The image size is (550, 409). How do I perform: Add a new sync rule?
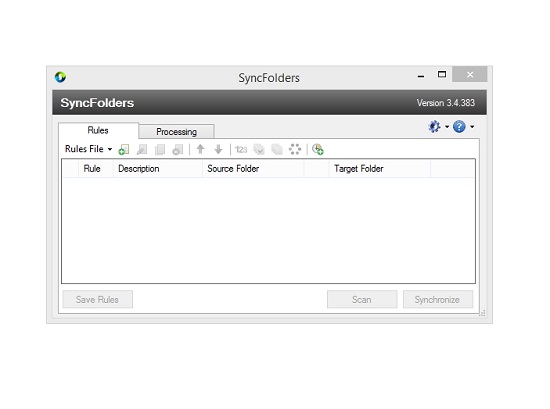coord(123,149)
